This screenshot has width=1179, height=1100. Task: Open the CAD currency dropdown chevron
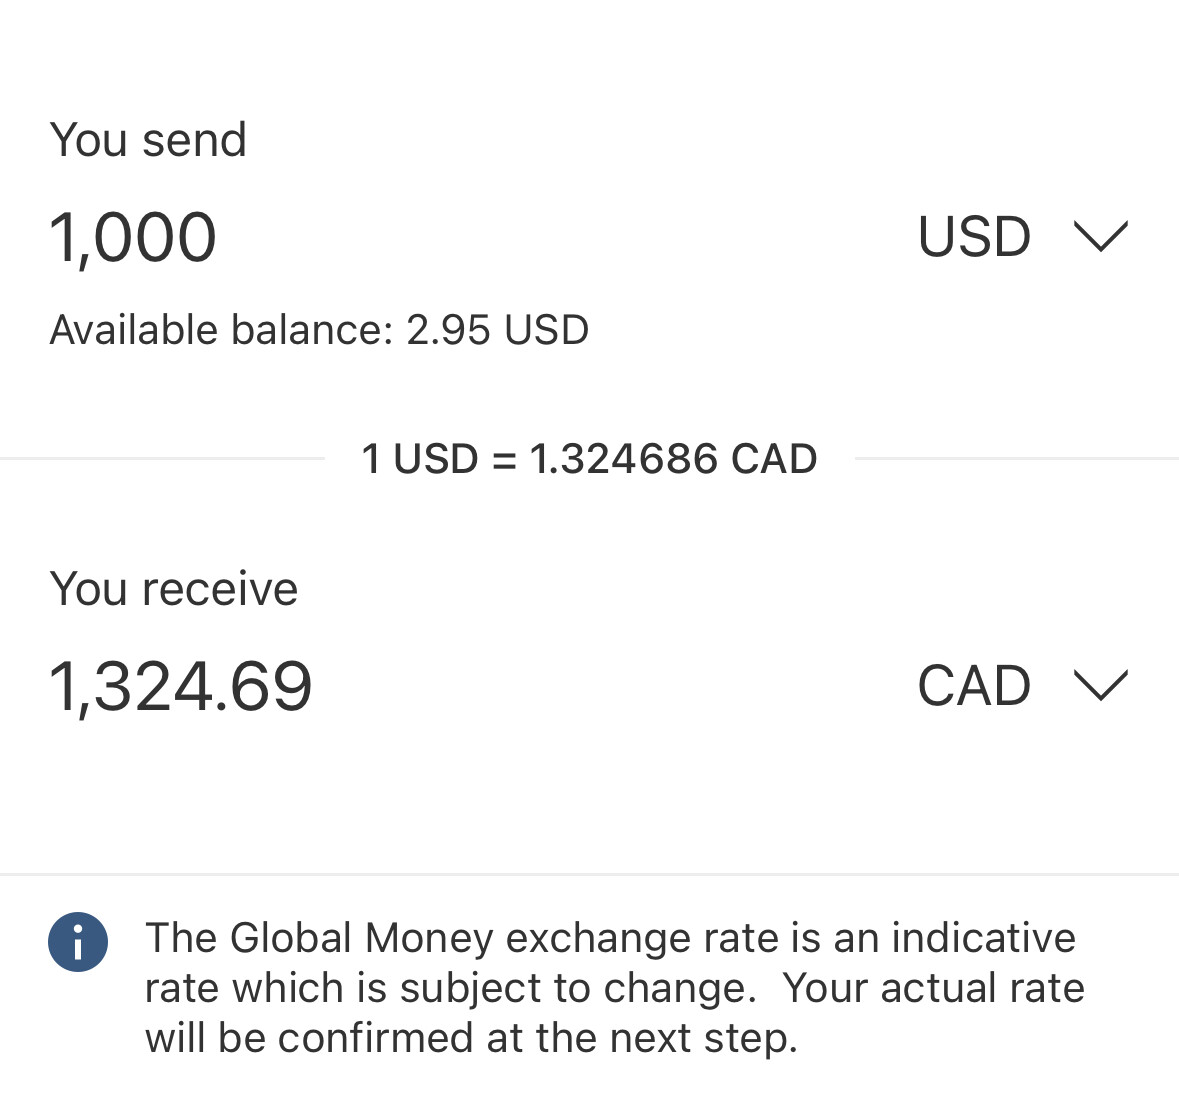click(1100, 686)
